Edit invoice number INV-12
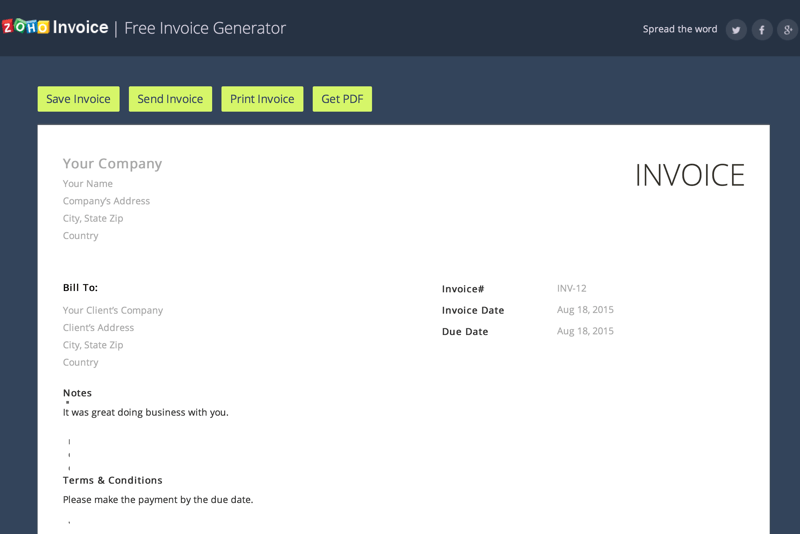The image size is (800, 534). (x=571, y=288)
